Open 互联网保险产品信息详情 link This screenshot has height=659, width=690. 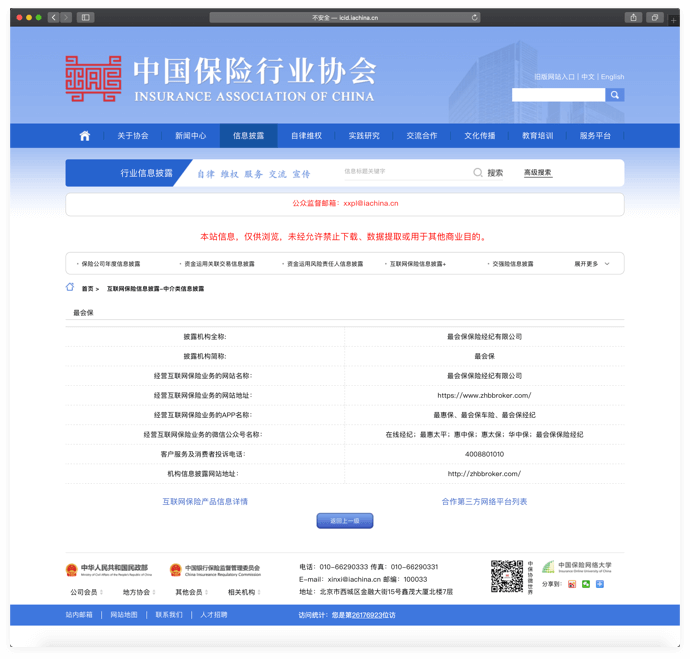(x=205, y=502)
